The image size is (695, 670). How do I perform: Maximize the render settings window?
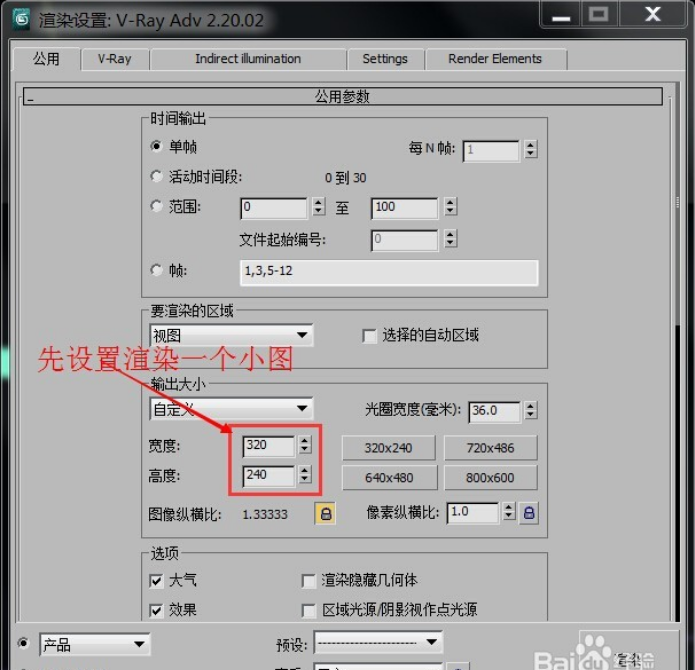click(598, 15)
